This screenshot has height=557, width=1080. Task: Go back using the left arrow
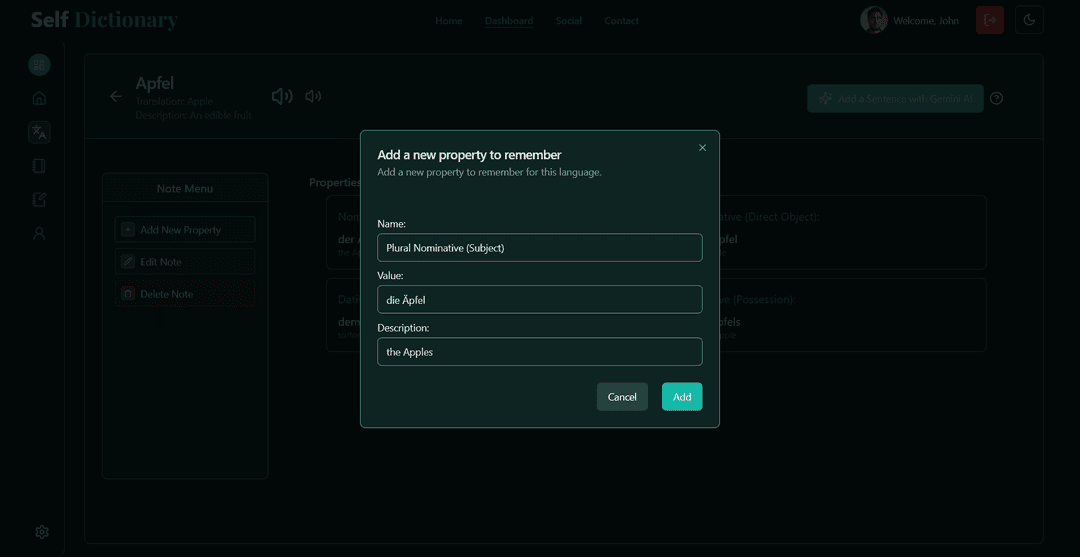116,97
